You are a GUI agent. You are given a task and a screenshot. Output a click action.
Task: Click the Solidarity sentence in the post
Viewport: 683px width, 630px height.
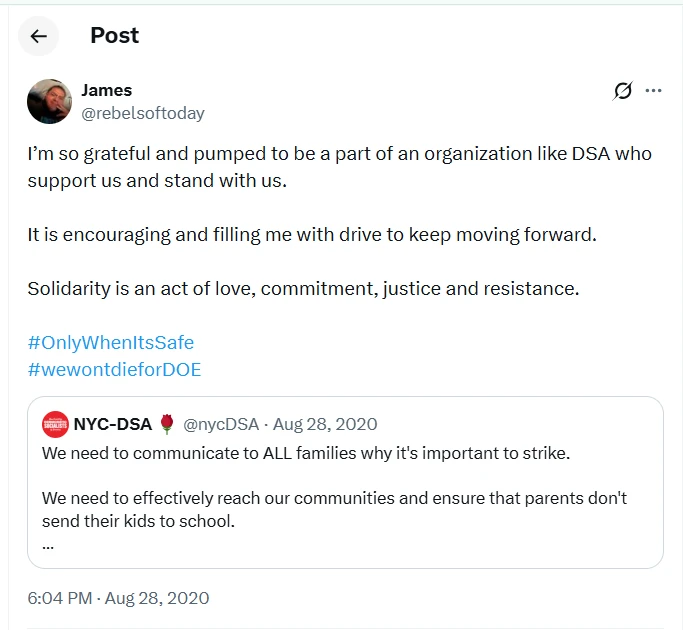click(303, 288)
